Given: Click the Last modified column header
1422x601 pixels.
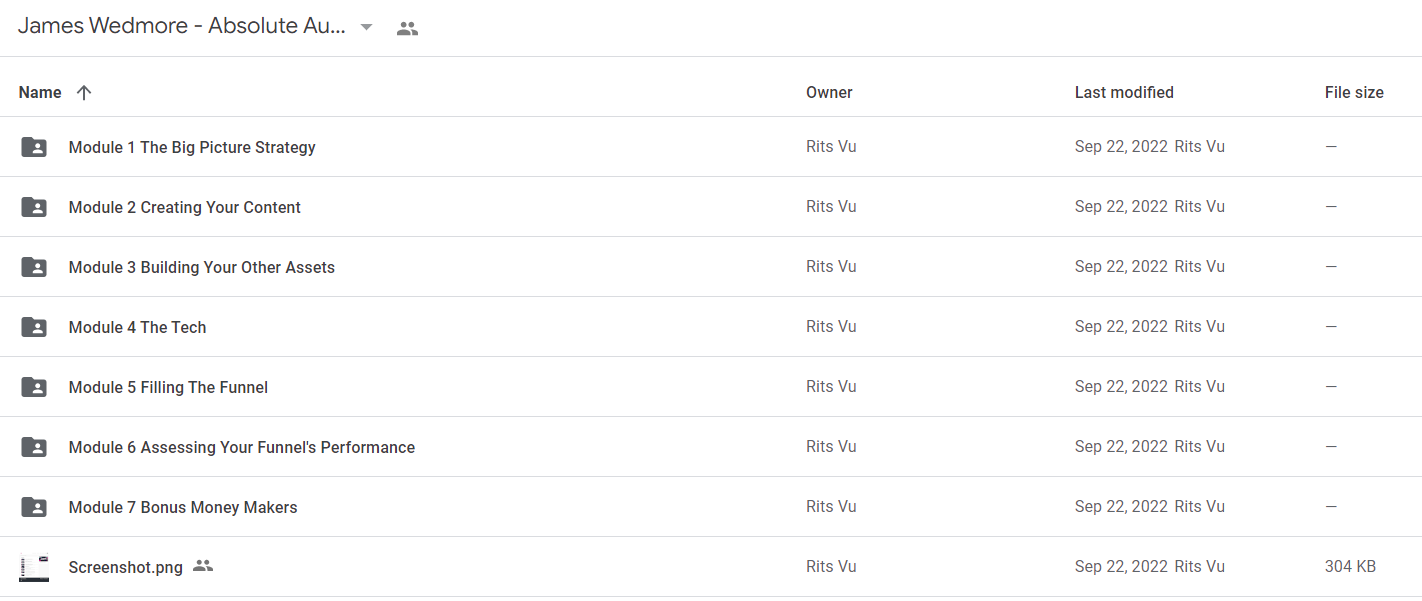Looking at the screenshot, I should pos(1124,92).
